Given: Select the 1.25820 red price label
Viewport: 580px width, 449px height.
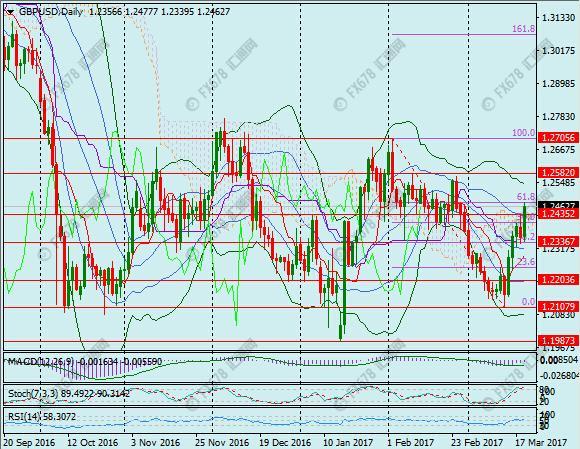Looking at the screenshot, I should [x=558, y=173].
